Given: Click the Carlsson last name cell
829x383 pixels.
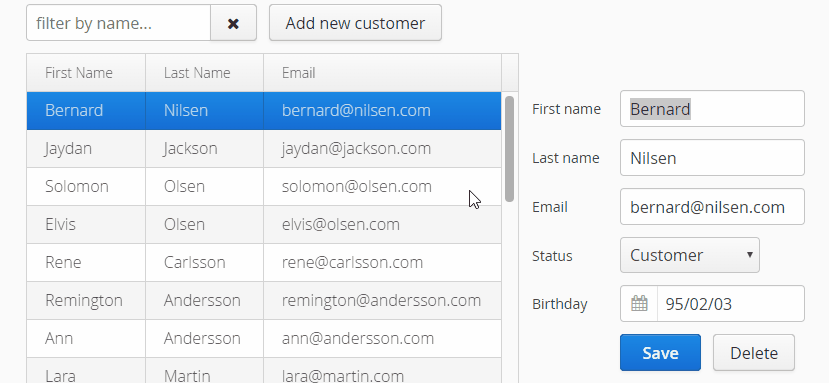Looking at the screenshot, I should 205,262.
